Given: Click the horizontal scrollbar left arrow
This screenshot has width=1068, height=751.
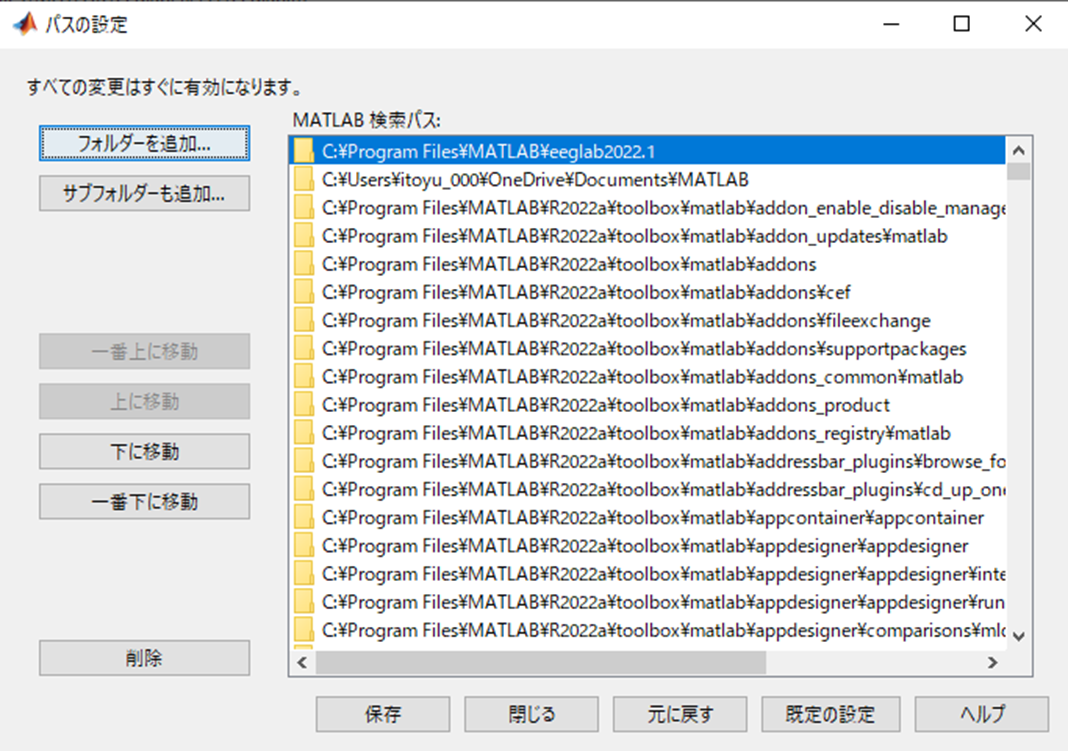Looking at the screenshot, I should tap(302, 662).
